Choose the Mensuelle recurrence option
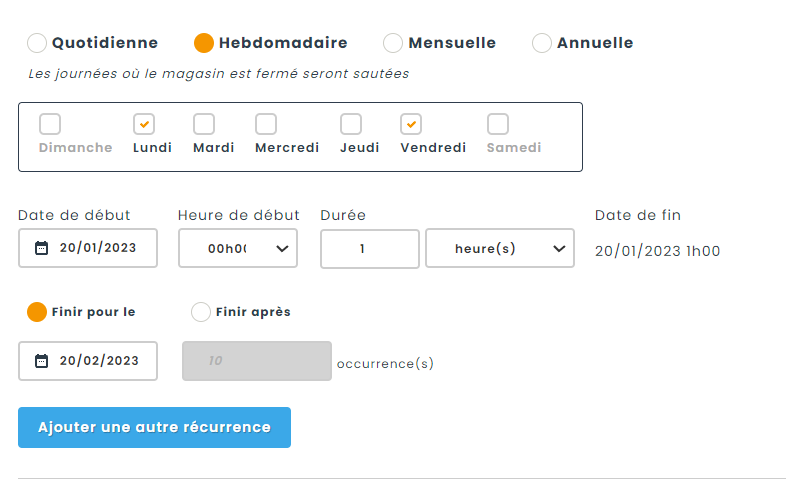The width and height of the screenshot is (786, 496). coord(393,43)
